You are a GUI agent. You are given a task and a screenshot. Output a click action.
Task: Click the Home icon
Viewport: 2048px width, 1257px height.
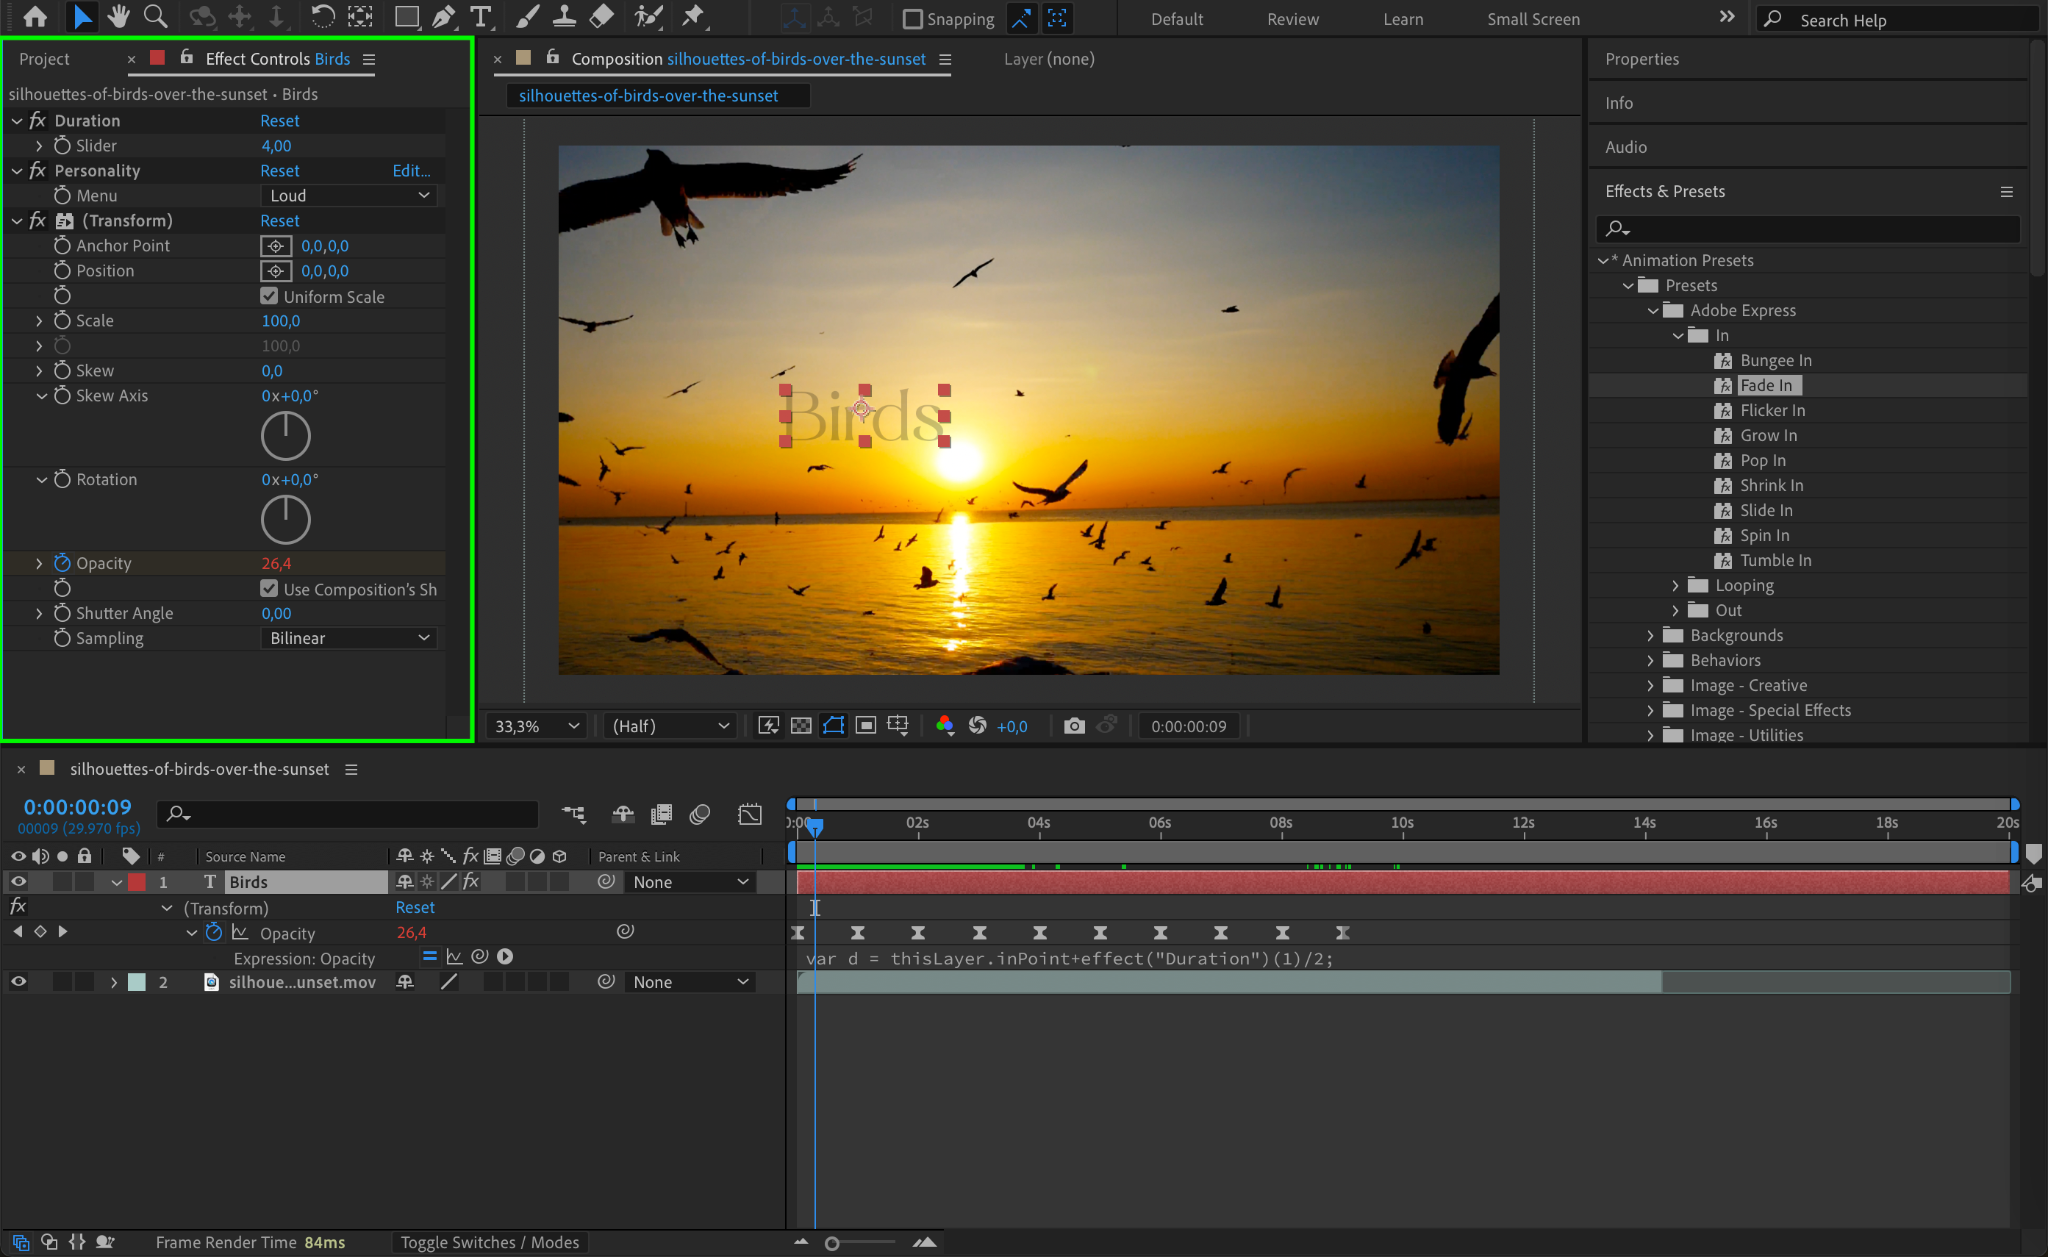tap(35, 16)
